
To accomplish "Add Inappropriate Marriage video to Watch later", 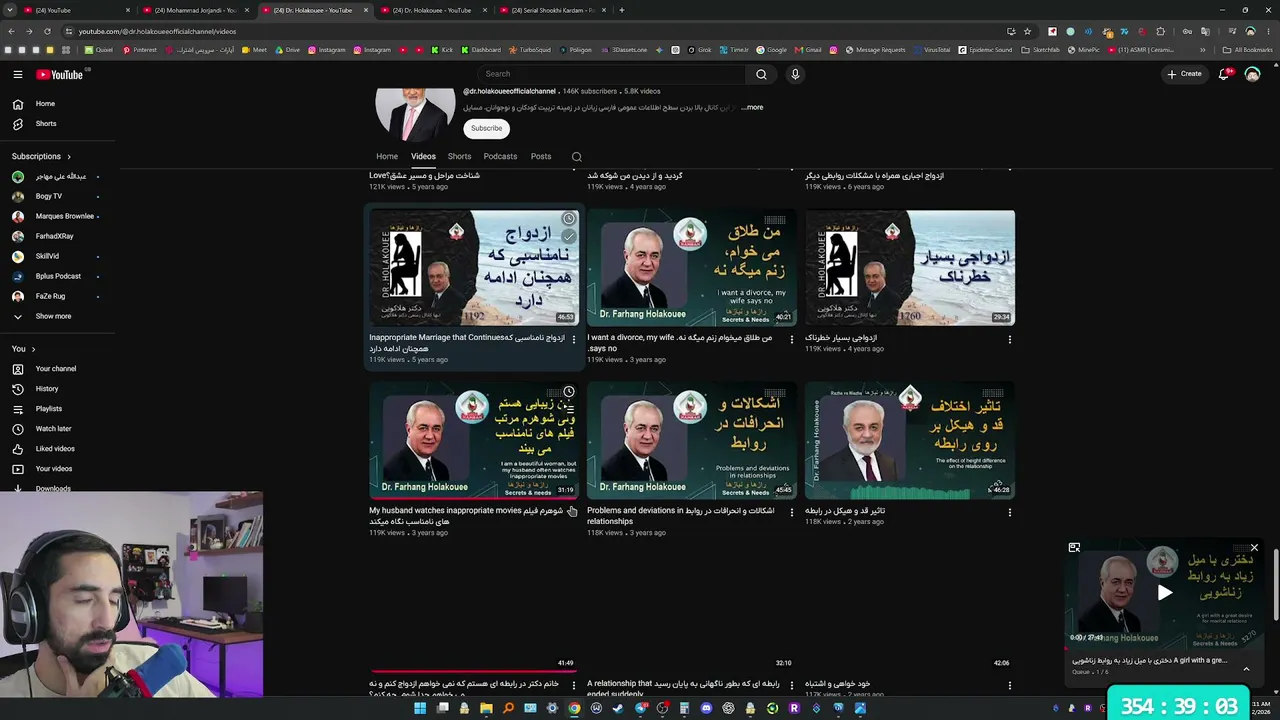I will (568, 219).
